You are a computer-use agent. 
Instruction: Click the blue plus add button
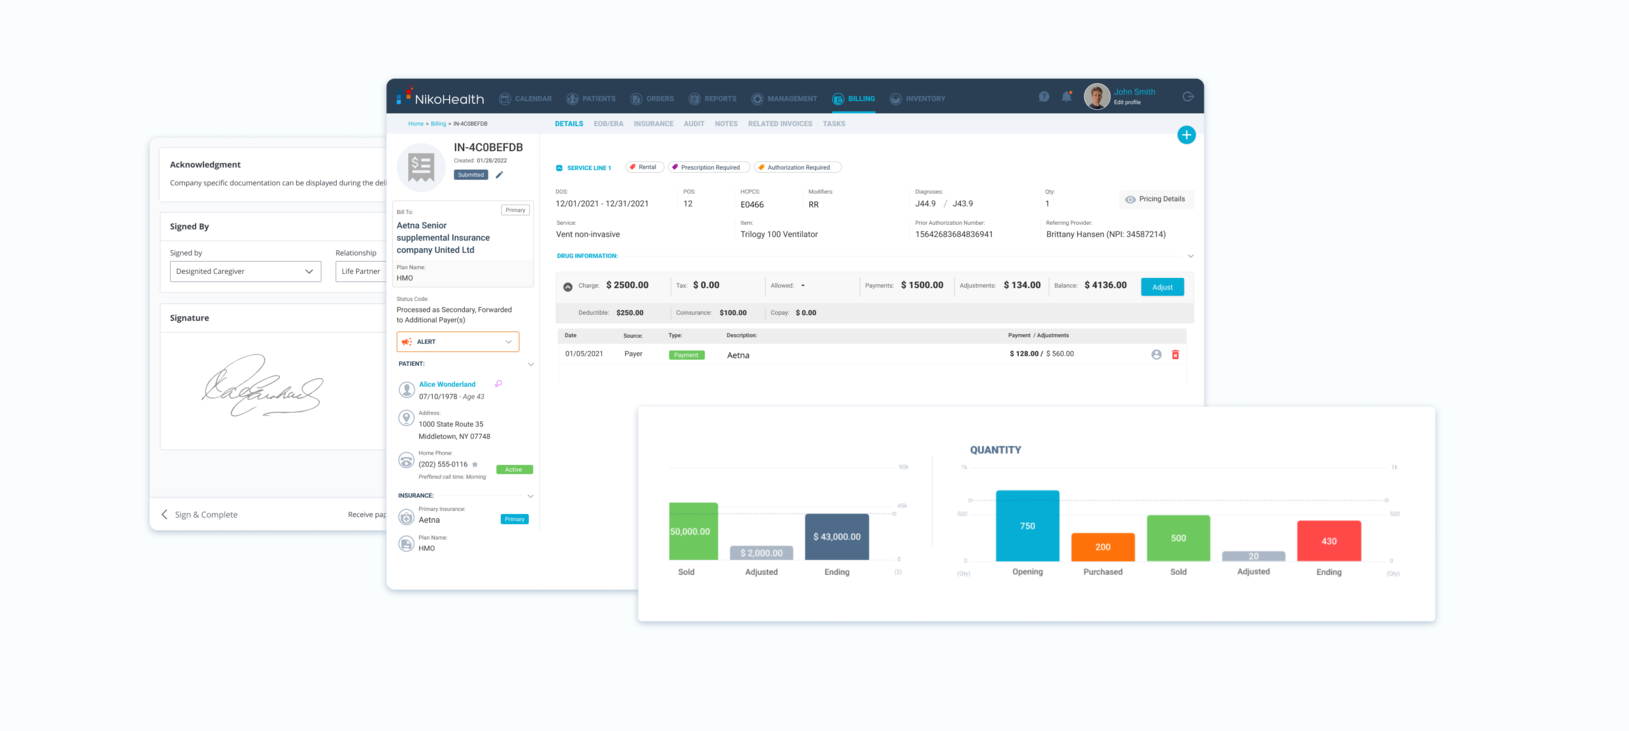(1186, 135)
